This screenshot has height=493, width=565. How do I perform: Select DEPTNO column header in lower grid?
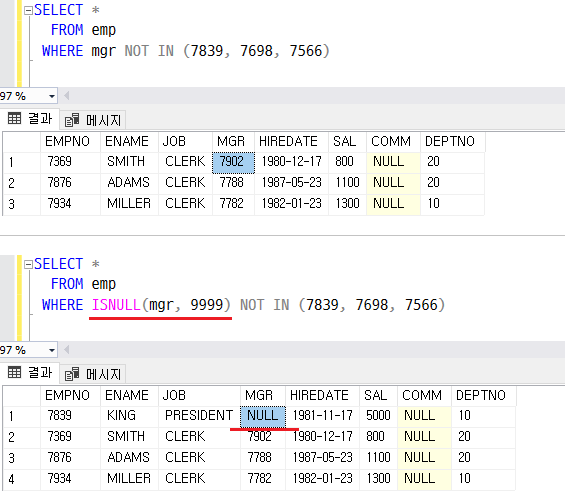[484, 396]
